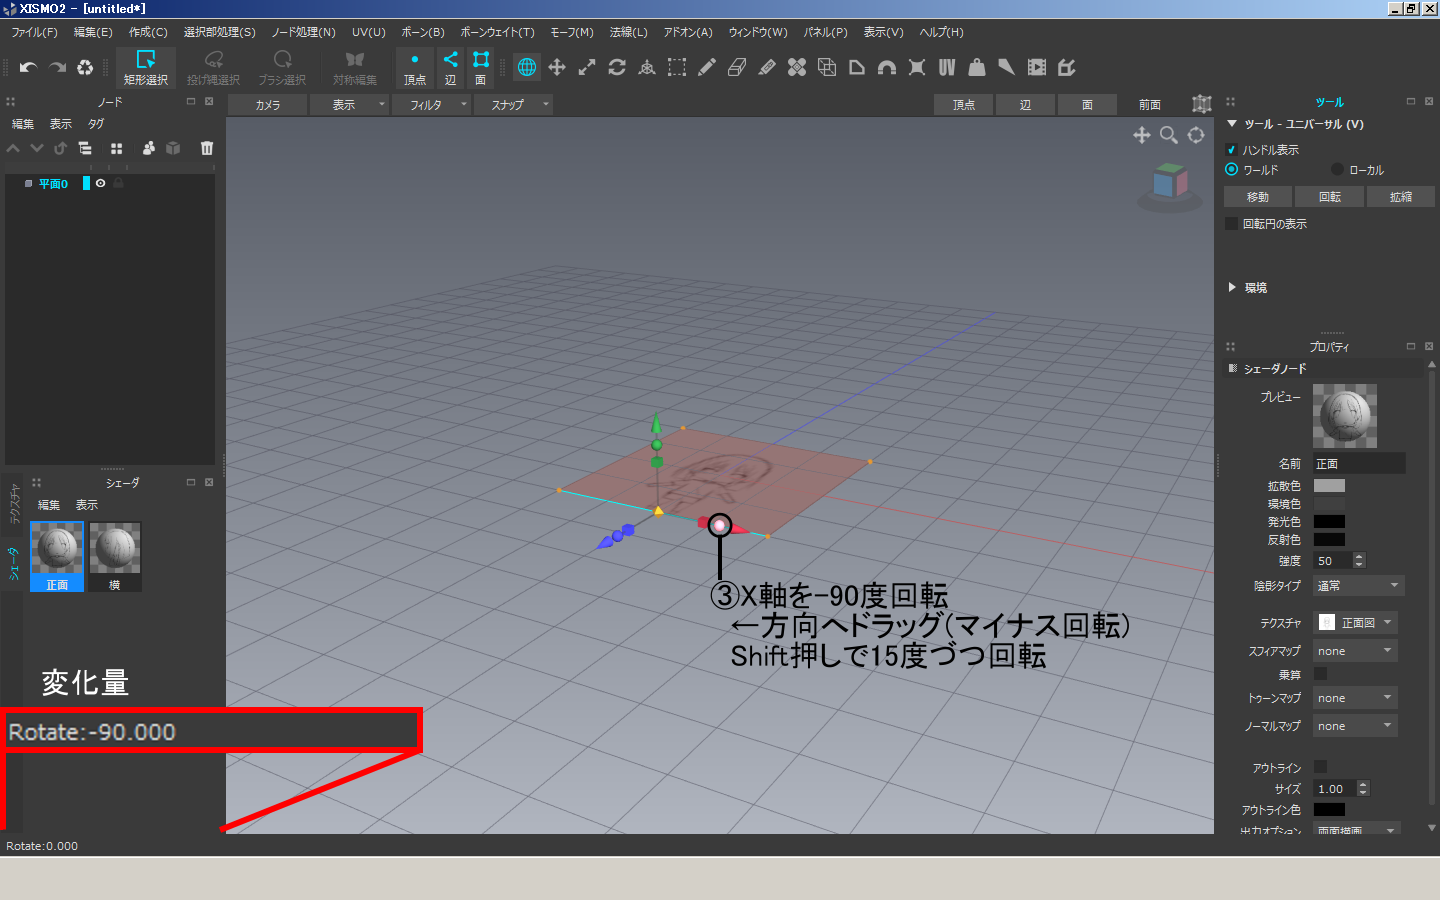Click the 移動 button in tool panel

coord(1258,197)
